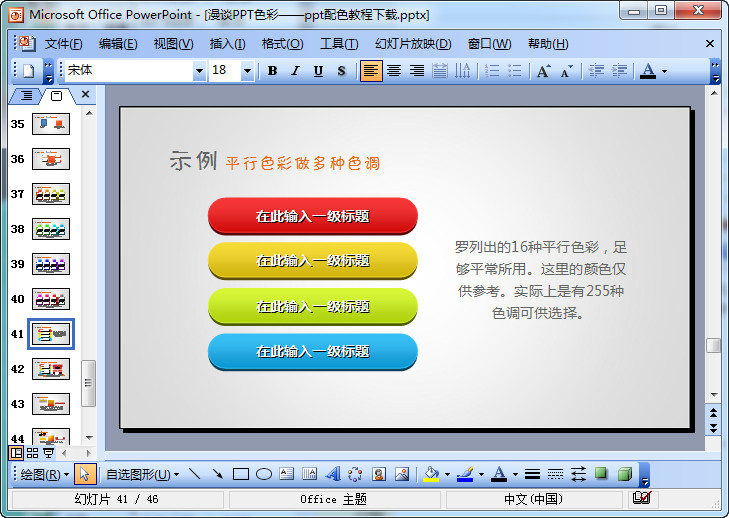Open 插入(I) menu
Image resolution: width=729 pixels, height=518 pixels.
227,44
